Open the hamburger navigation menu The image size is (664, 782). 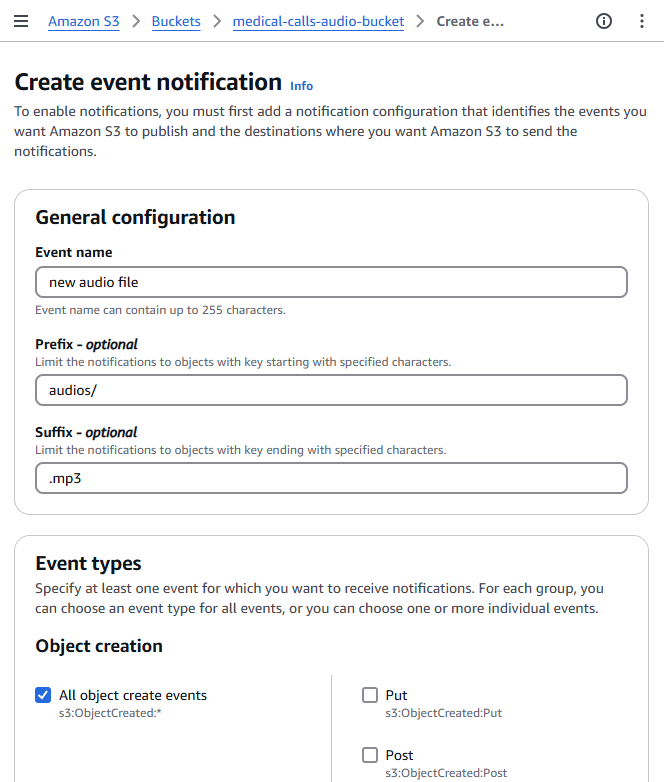click(21, 21)
